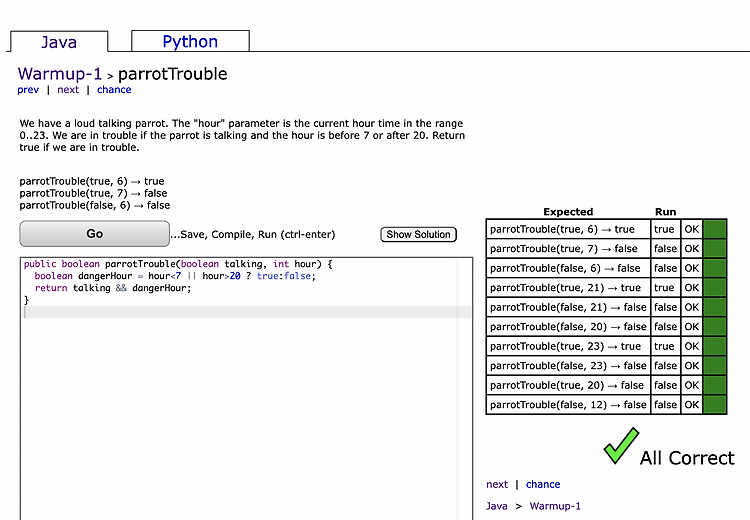Select the parrotTrouble(false, 23) → false result cell
750x520 pixels.
click(568, 365)
